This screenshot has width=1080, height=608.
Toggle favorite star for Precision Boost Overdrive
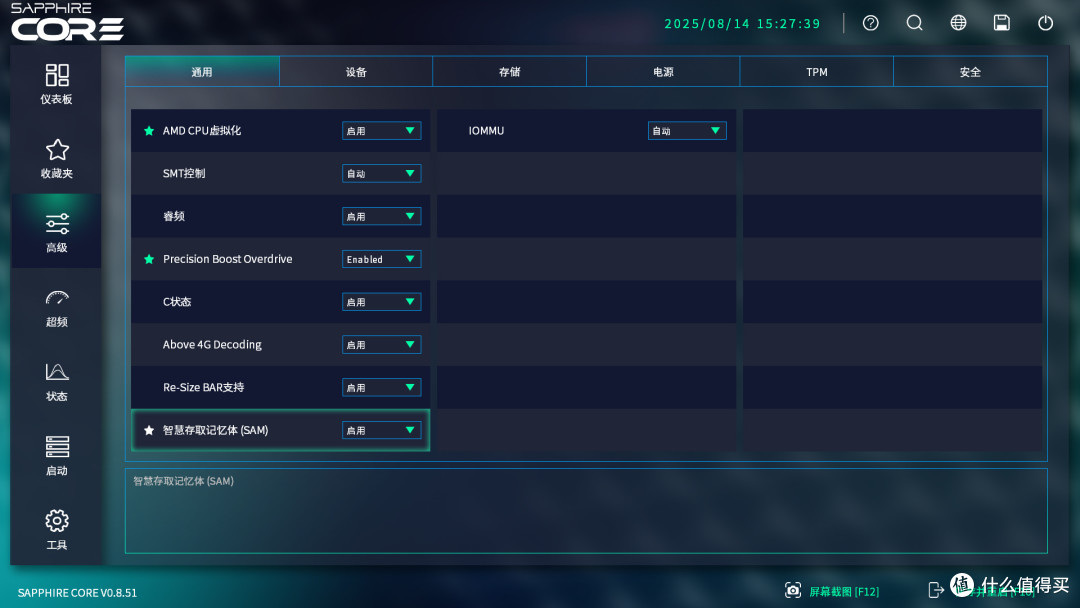point(149,259)
